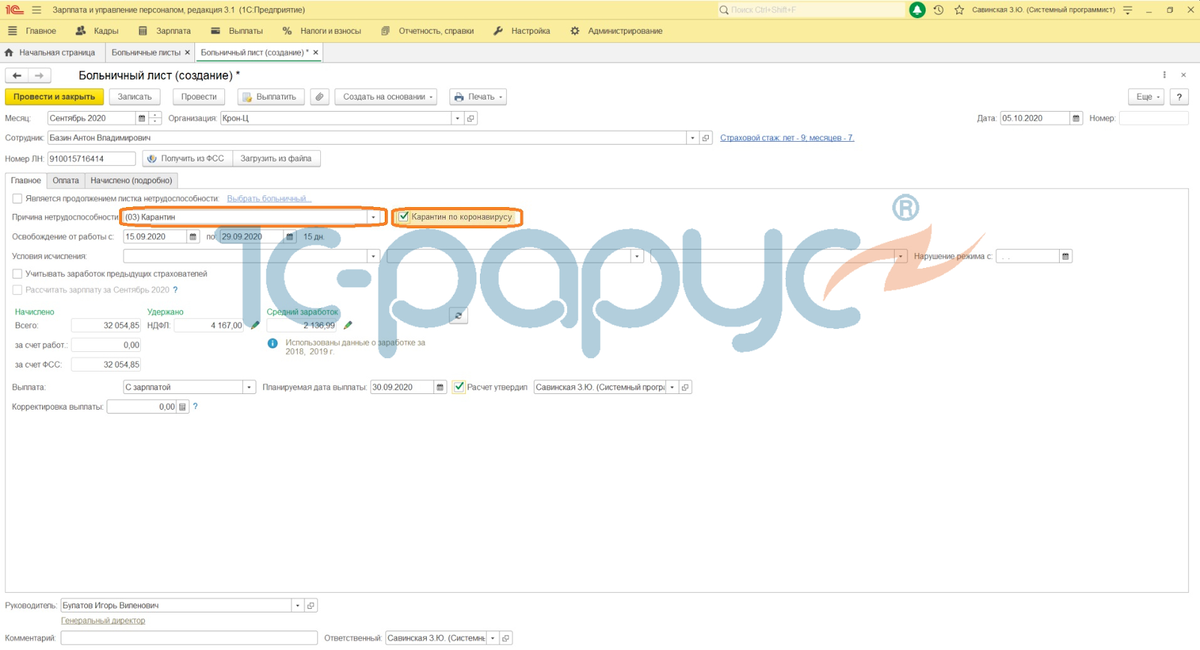Open the history clock icon
Image resolution: width=1200 pixels, height=650 pixels.
(x=938, y=10)
